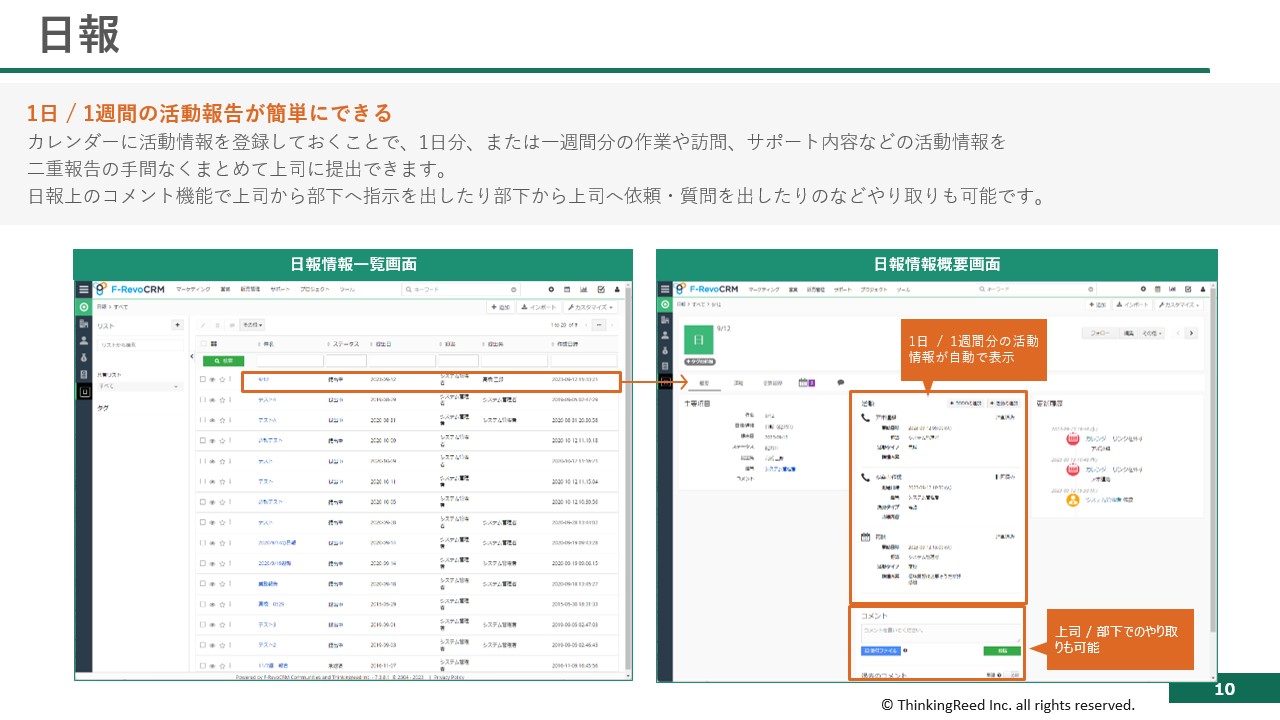Viewport: 1280px width, 720px height.
Task: Open user profile icon in list screen header
Action: coord(618,289)
